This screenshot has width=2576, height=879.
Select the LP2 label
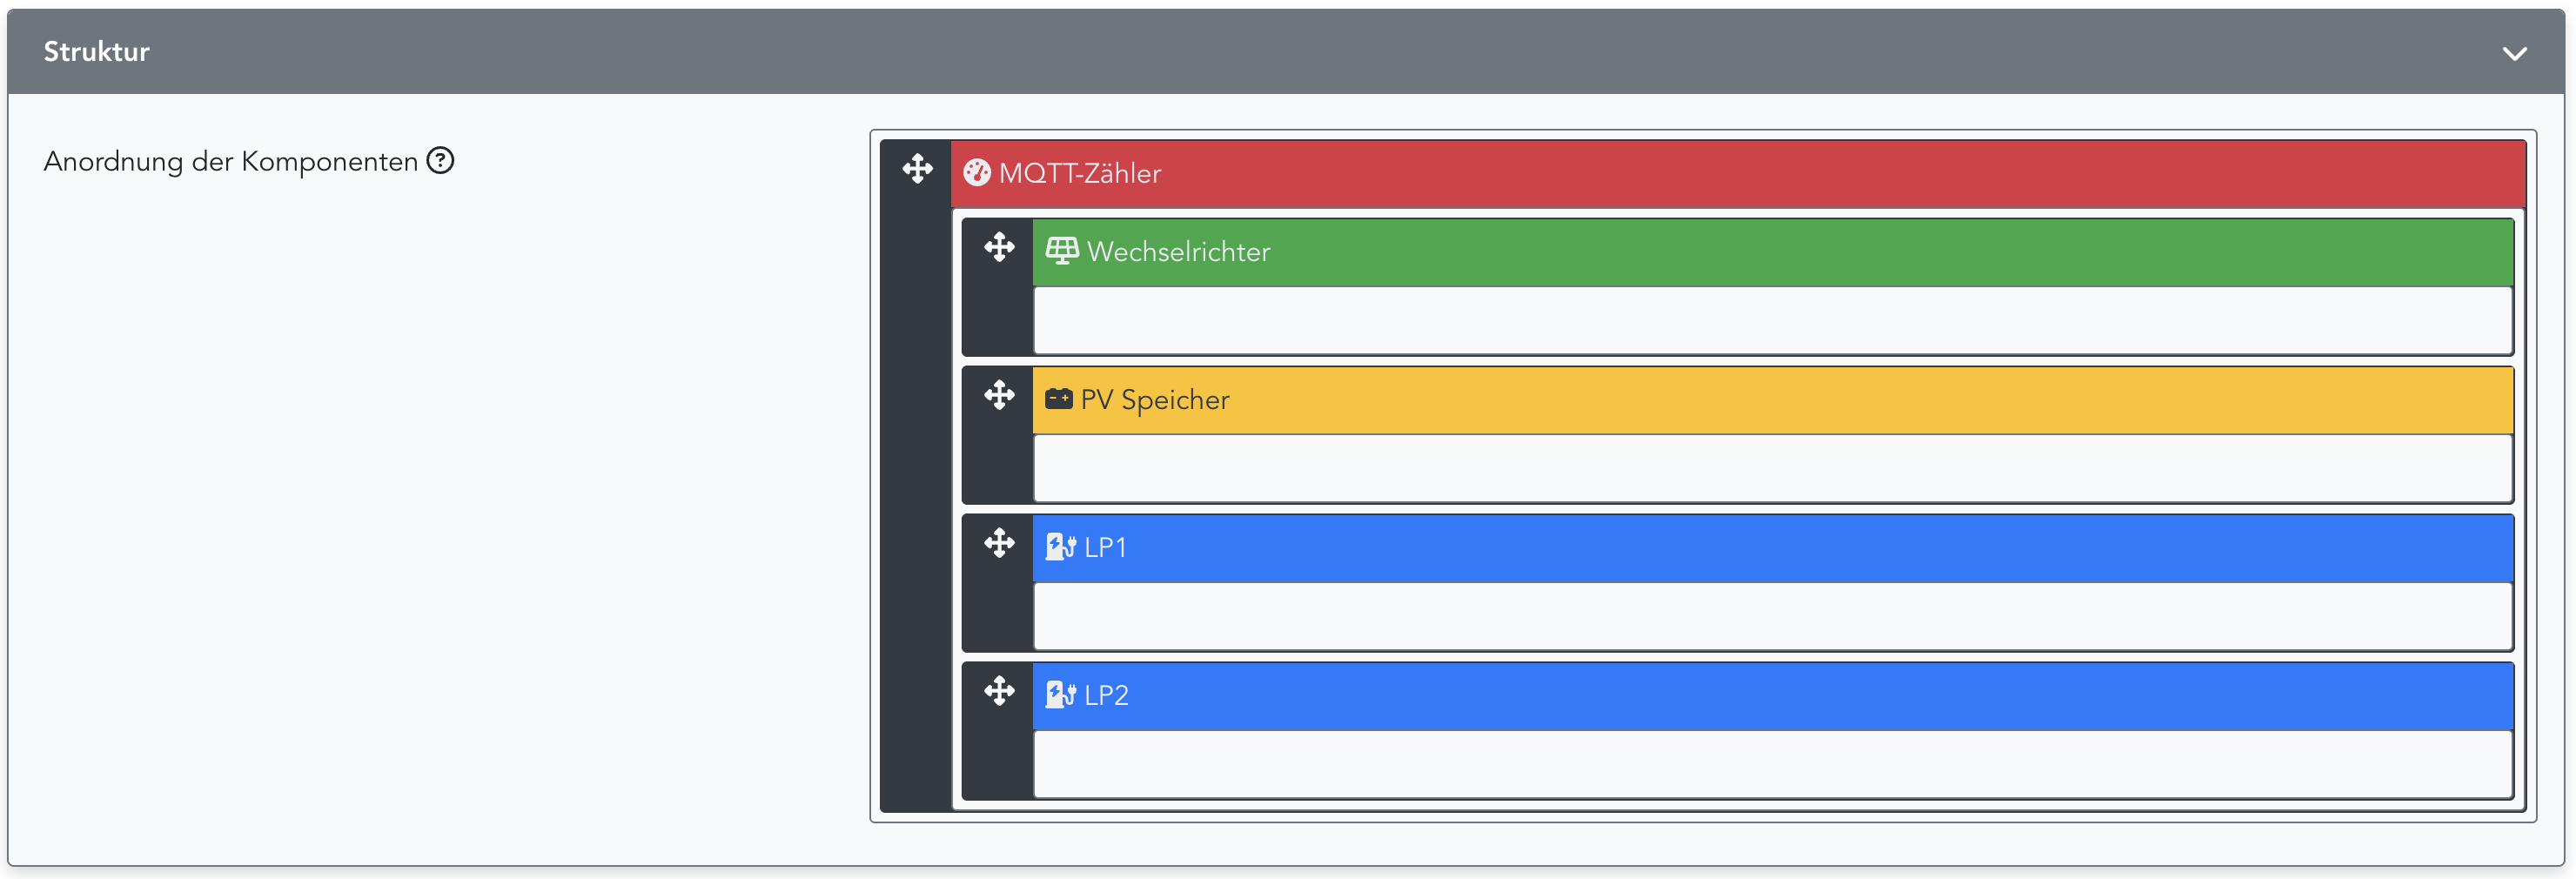[1107, 695]
